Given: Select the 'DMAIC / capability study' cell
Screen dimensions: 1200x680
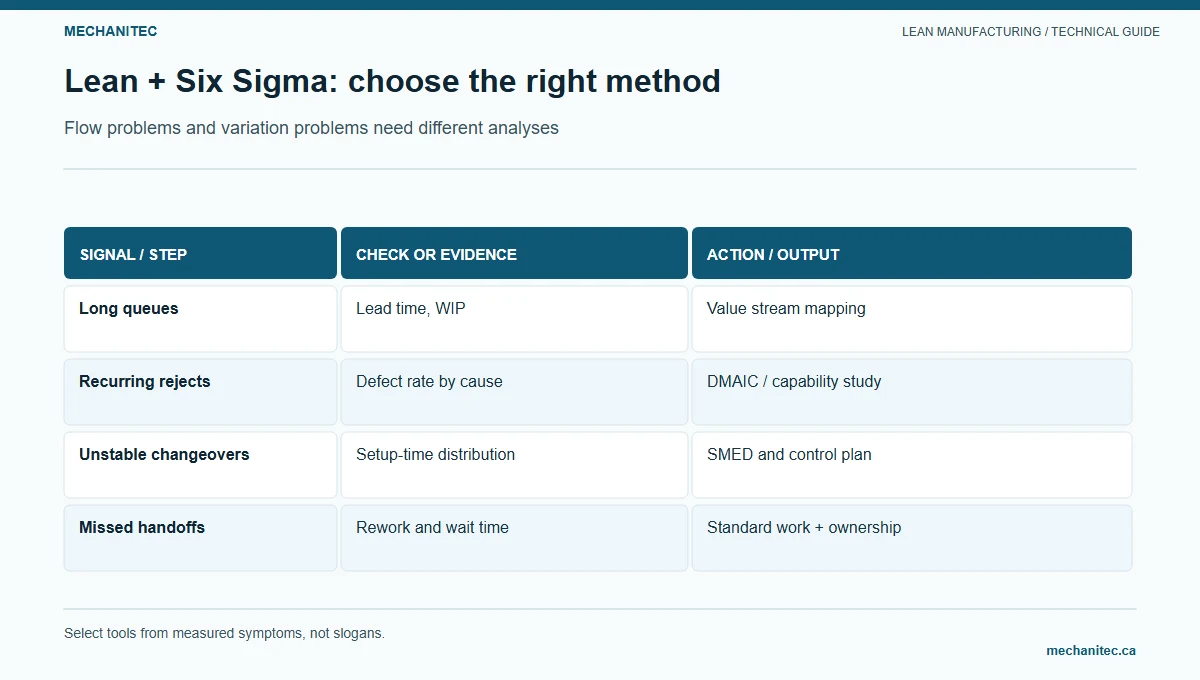Looking at the screenshot, I should tap(912, 392).
